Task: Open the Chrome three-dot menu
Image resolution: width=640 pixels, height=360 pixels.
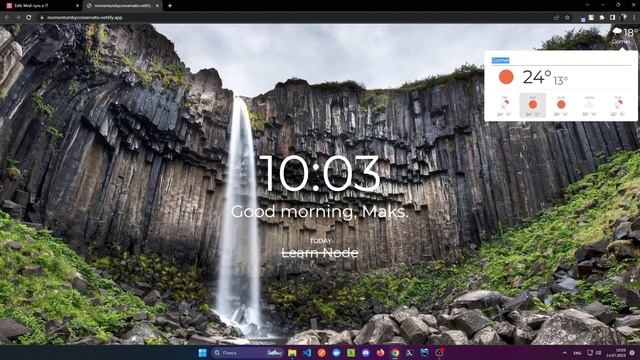Action: point(634,18)
